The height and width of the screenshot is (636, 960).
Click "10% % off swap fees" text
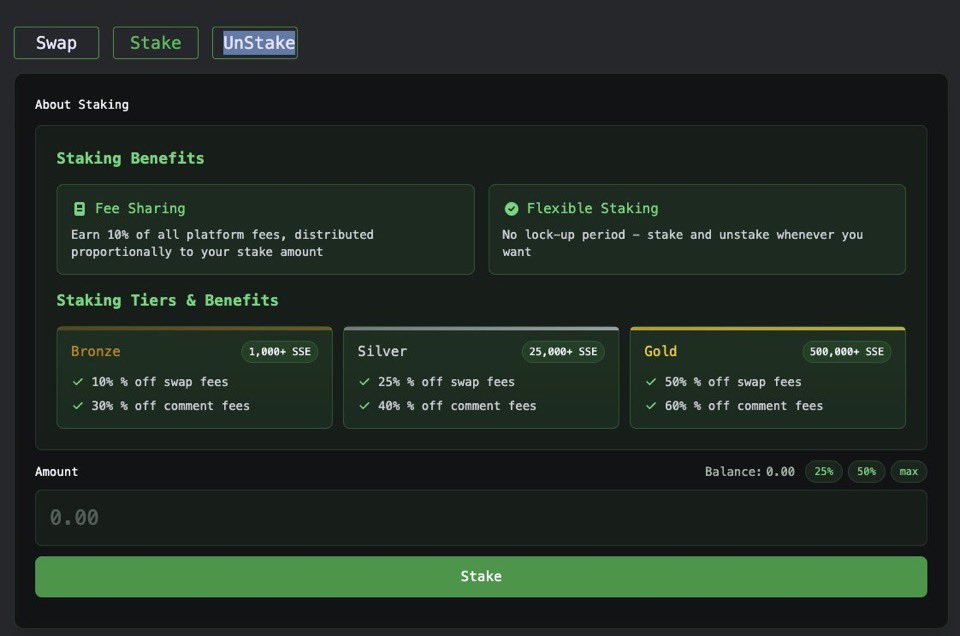pyautogui.click(x=160, y=382)
